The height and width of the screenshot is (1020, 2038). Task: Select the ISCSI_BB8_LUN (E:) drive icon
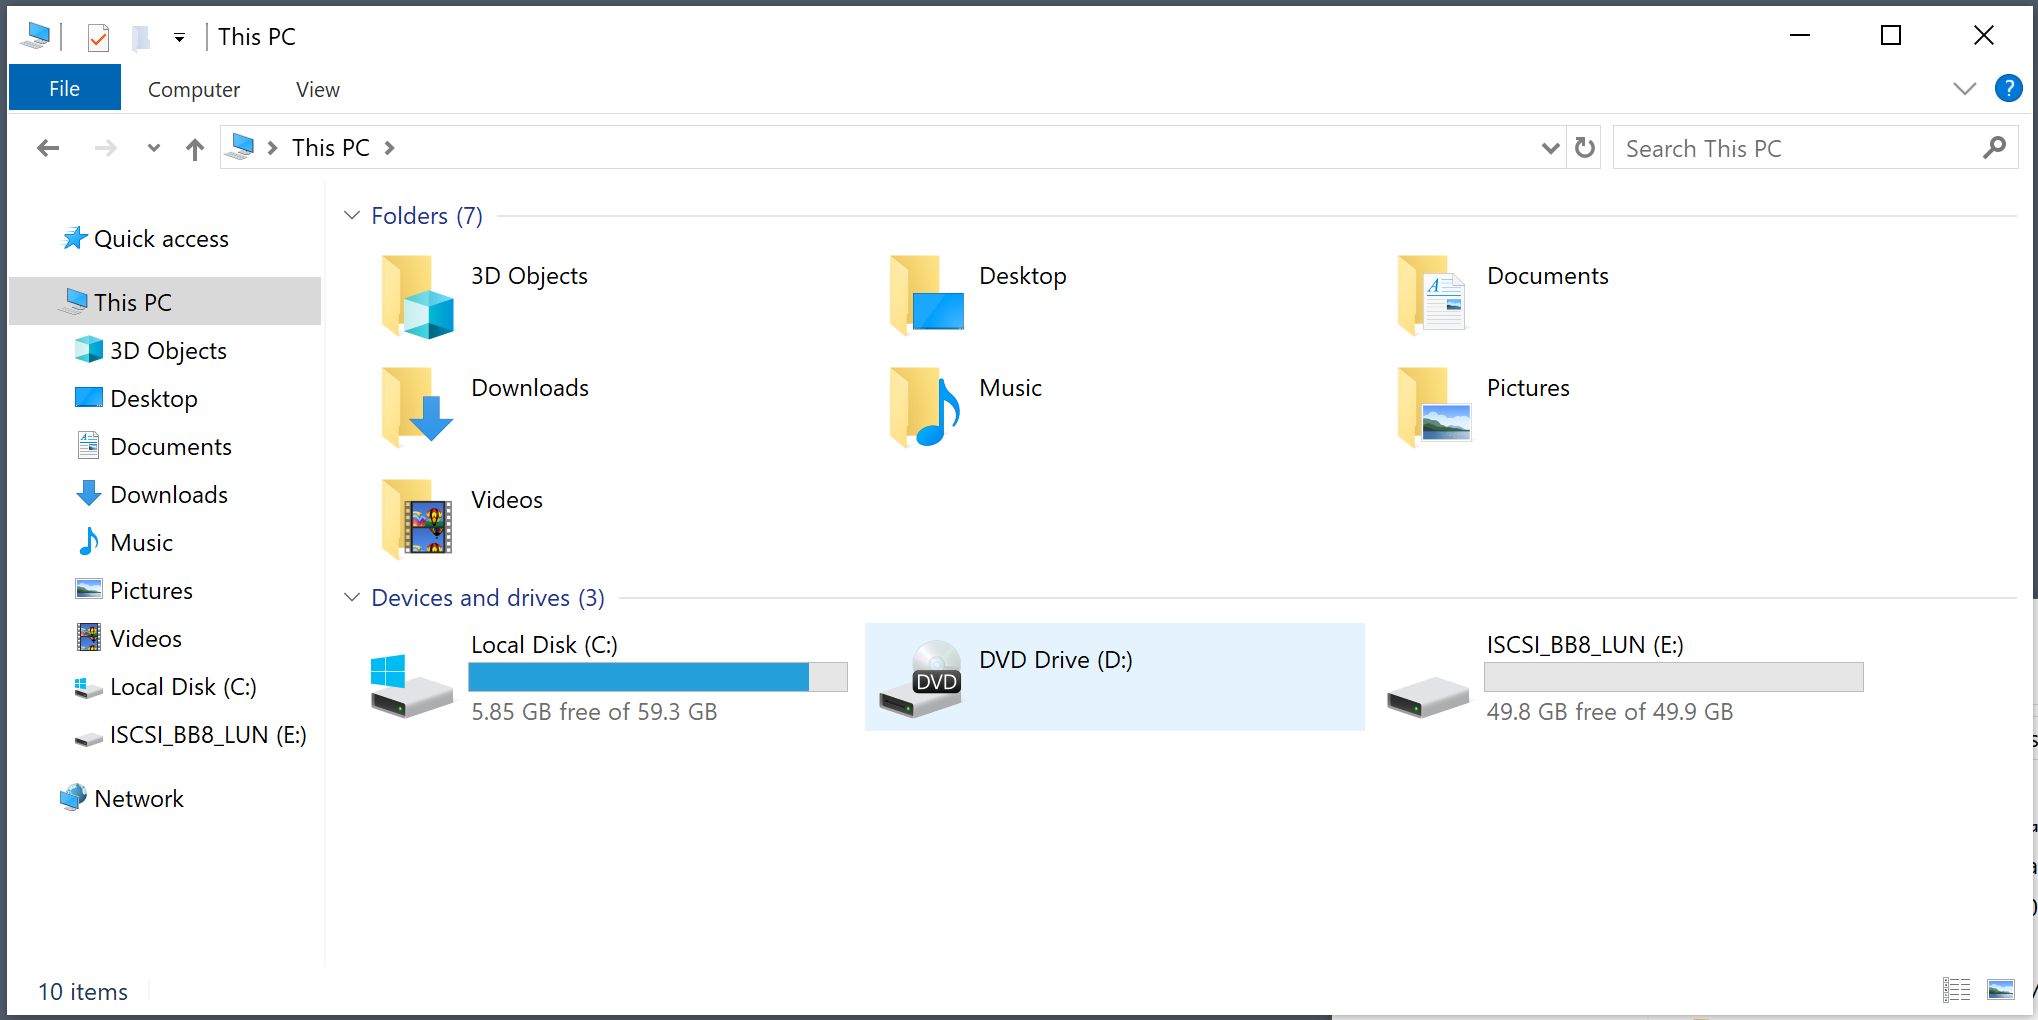tap(1428, 696)
